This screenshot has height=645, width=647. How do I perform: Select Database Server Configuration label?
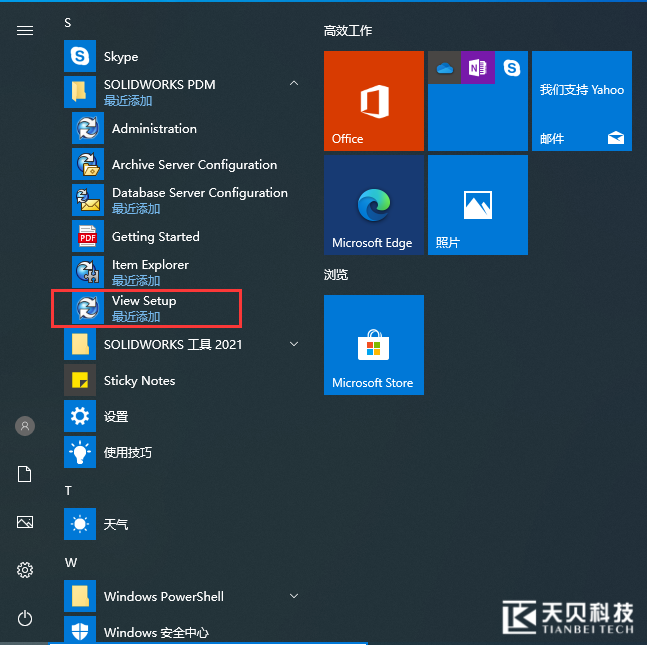(x=200, y=193)
